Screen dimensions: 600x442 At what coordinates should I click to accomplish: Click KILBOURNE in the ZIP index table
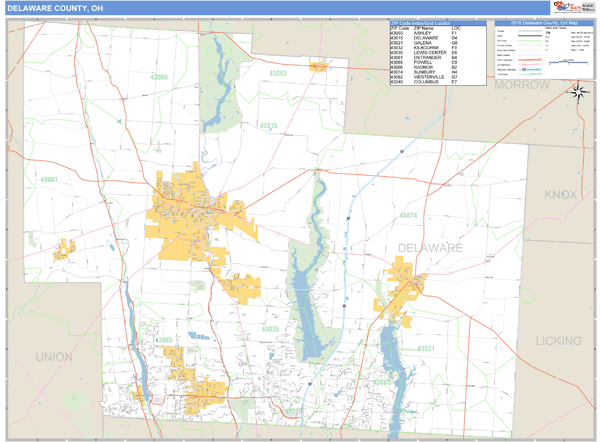pyautogui.click(x=426, y=48)
